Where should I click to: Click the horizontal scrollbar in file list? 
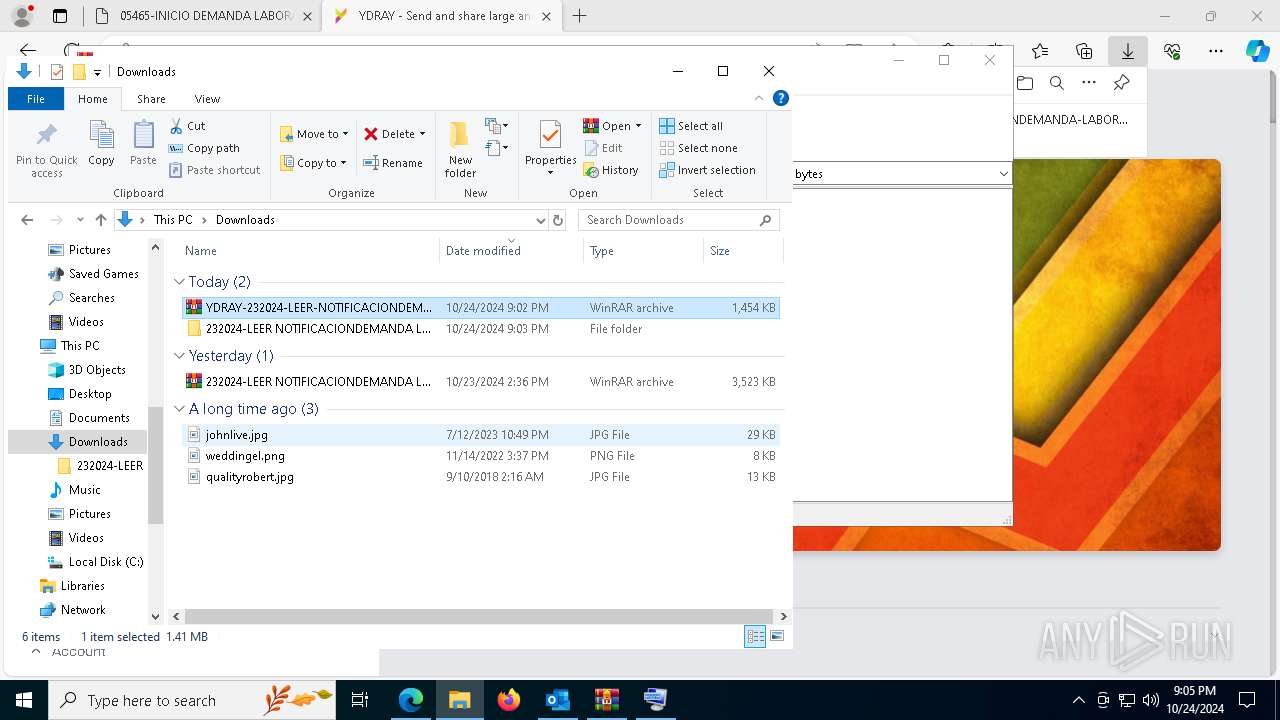click(x=479, y=617)
